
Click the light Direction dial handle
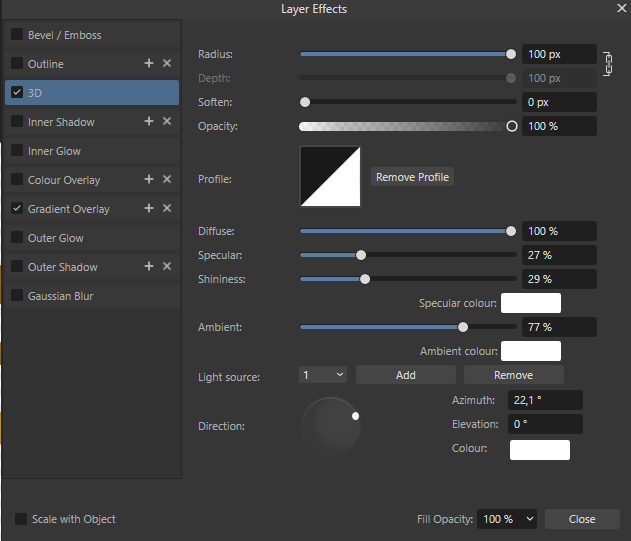[x=355, y=416]
